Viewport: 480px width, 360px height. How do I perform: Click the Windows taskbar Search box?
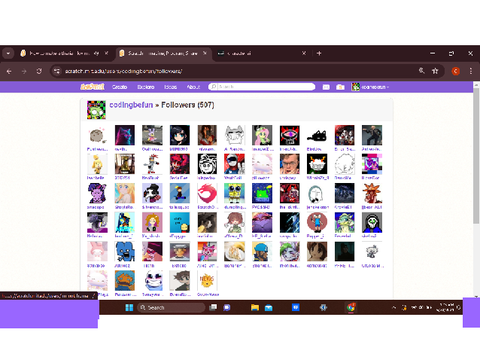[x=171, y=307]
